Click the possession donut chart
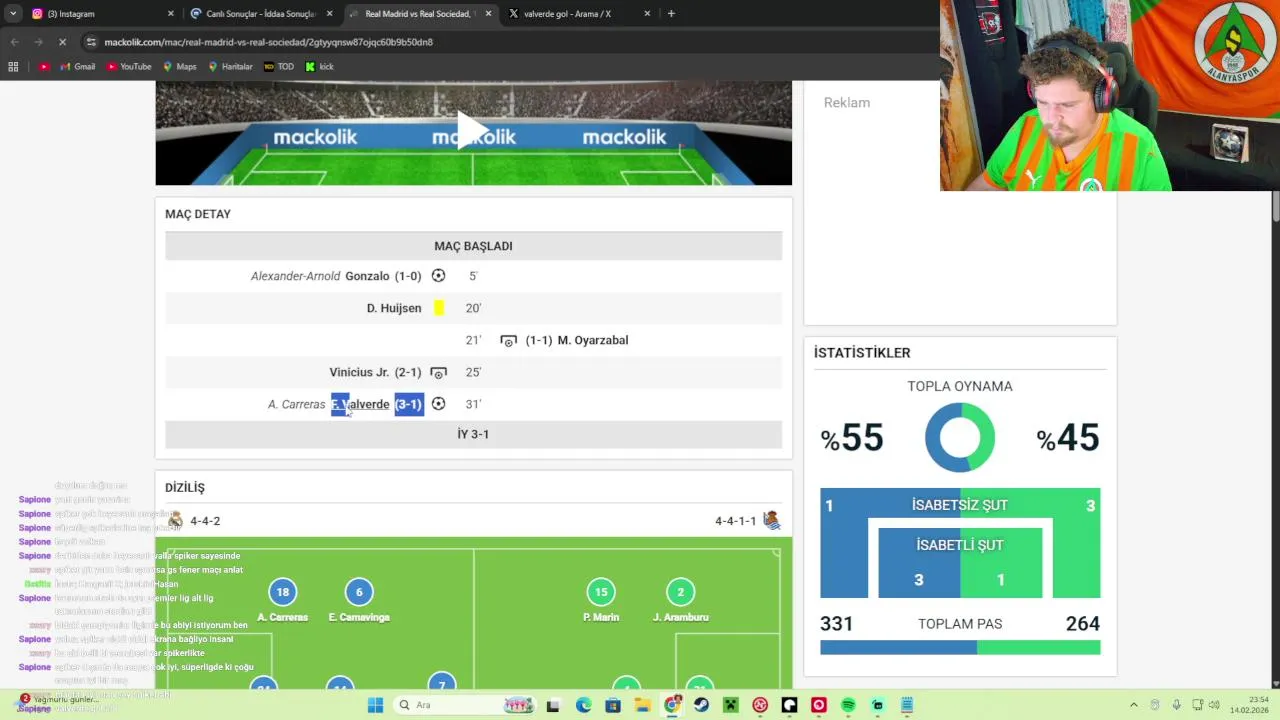The width and height of the screenshot is (1280, 720). coord(960,437)
